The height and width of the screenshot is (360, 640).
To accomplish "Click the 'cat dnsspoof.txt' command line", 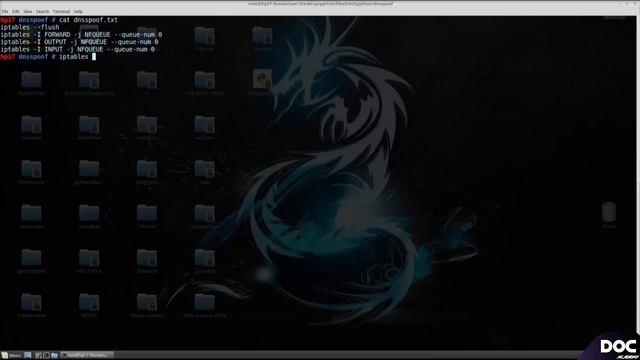I will click(59, 20).
